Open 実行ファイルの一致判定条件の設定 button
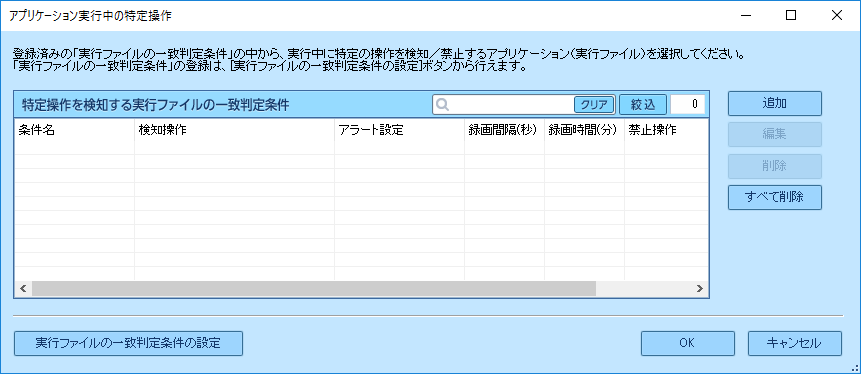861x374 pixels. click(x=128, y=343)
